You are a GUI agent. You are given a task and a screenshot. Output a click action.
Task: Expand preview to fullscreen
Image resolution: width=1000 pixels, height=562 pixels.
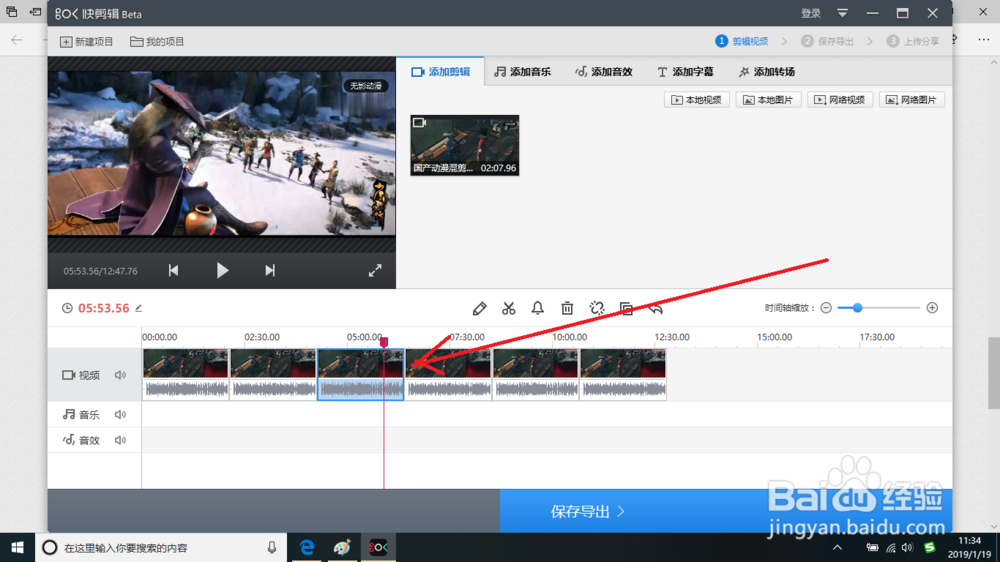tap(375, 270)
